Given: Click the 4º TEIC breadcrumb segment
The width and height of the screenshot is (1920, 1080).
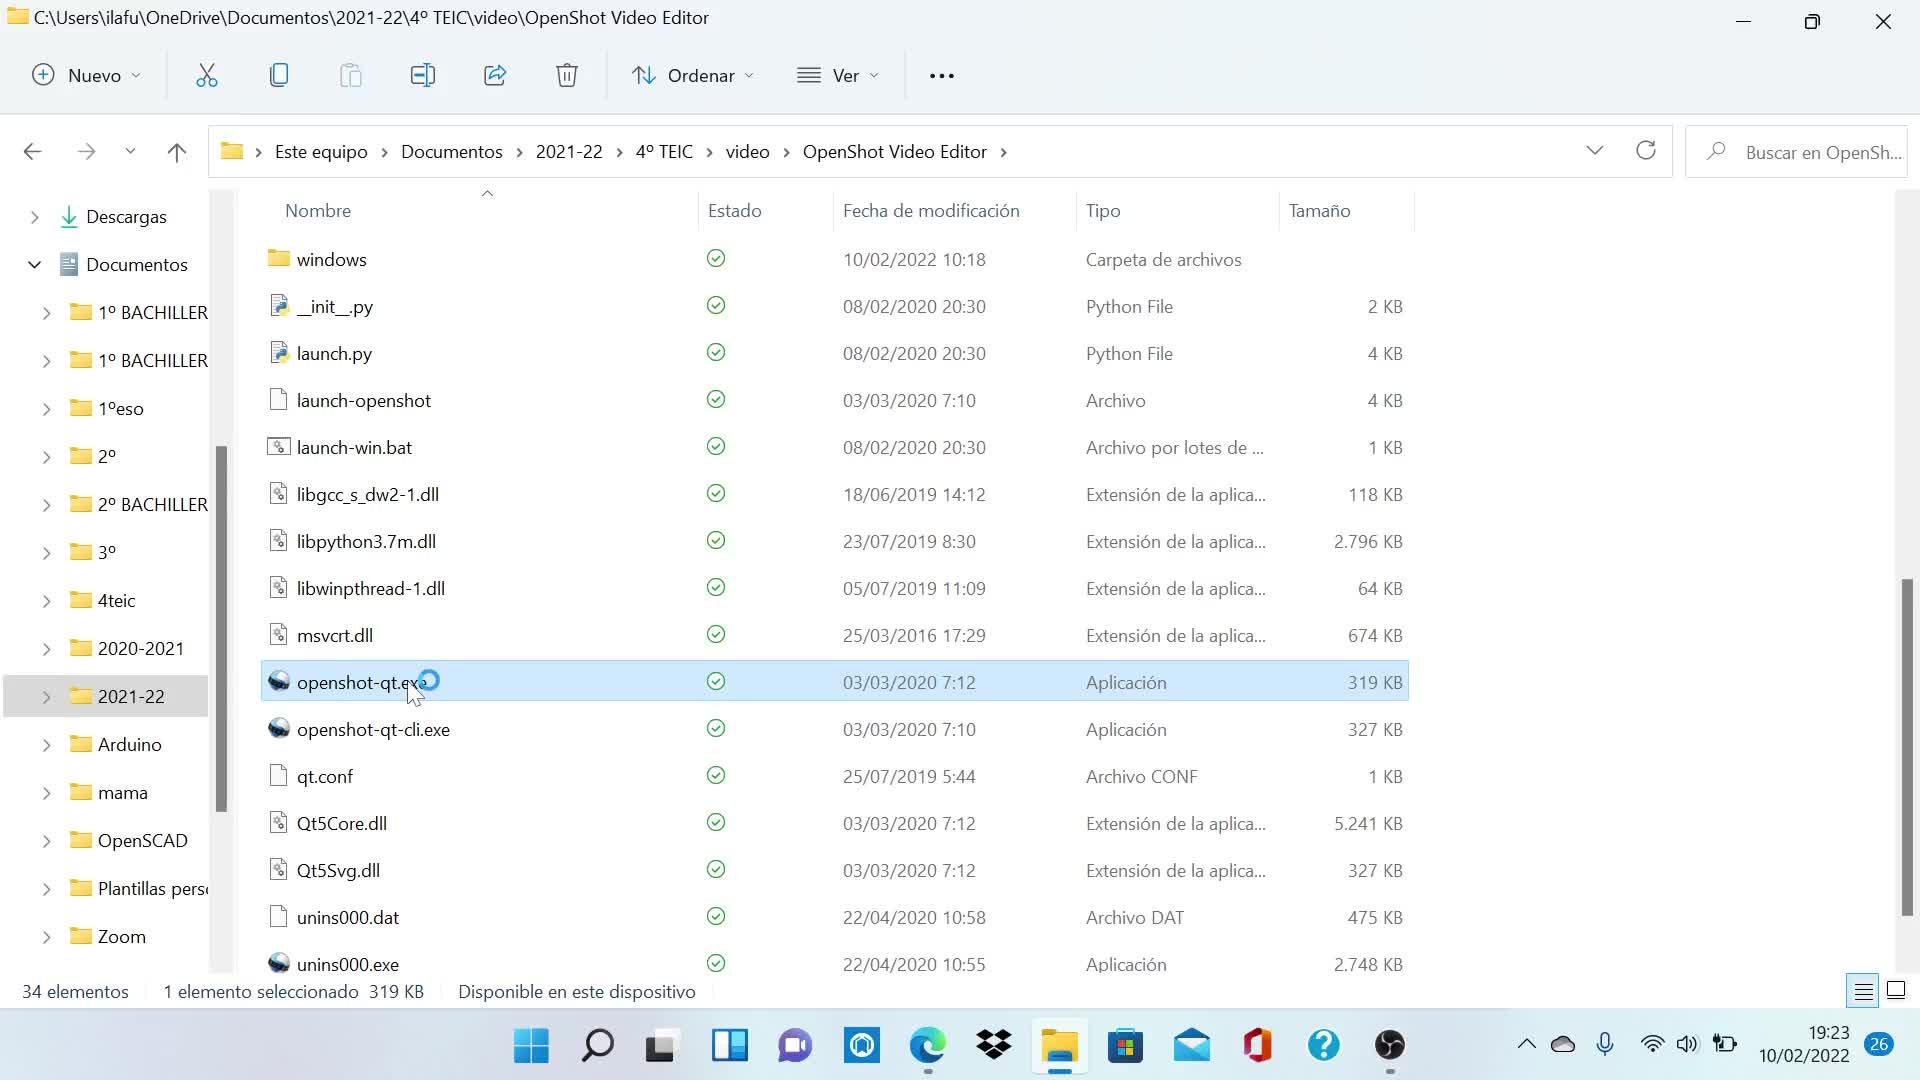Looking at the screenshot, I should coord(664,152).
